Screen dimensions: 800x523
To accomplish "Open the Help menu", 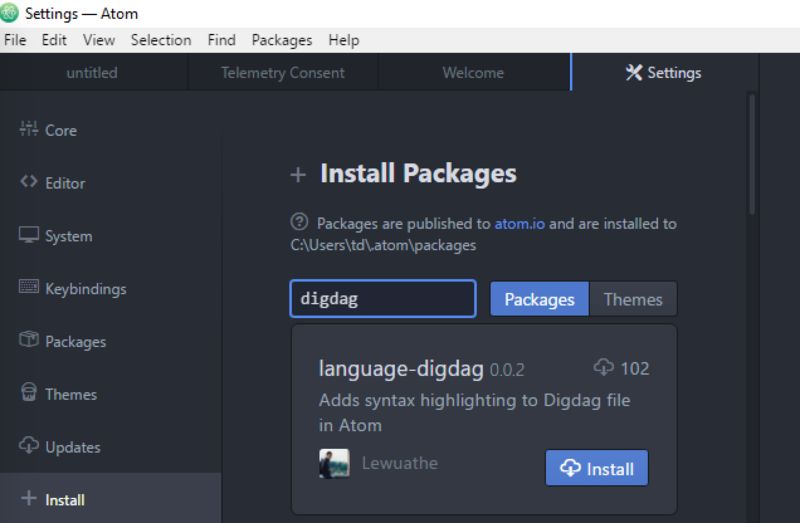I will pos(344,40).
